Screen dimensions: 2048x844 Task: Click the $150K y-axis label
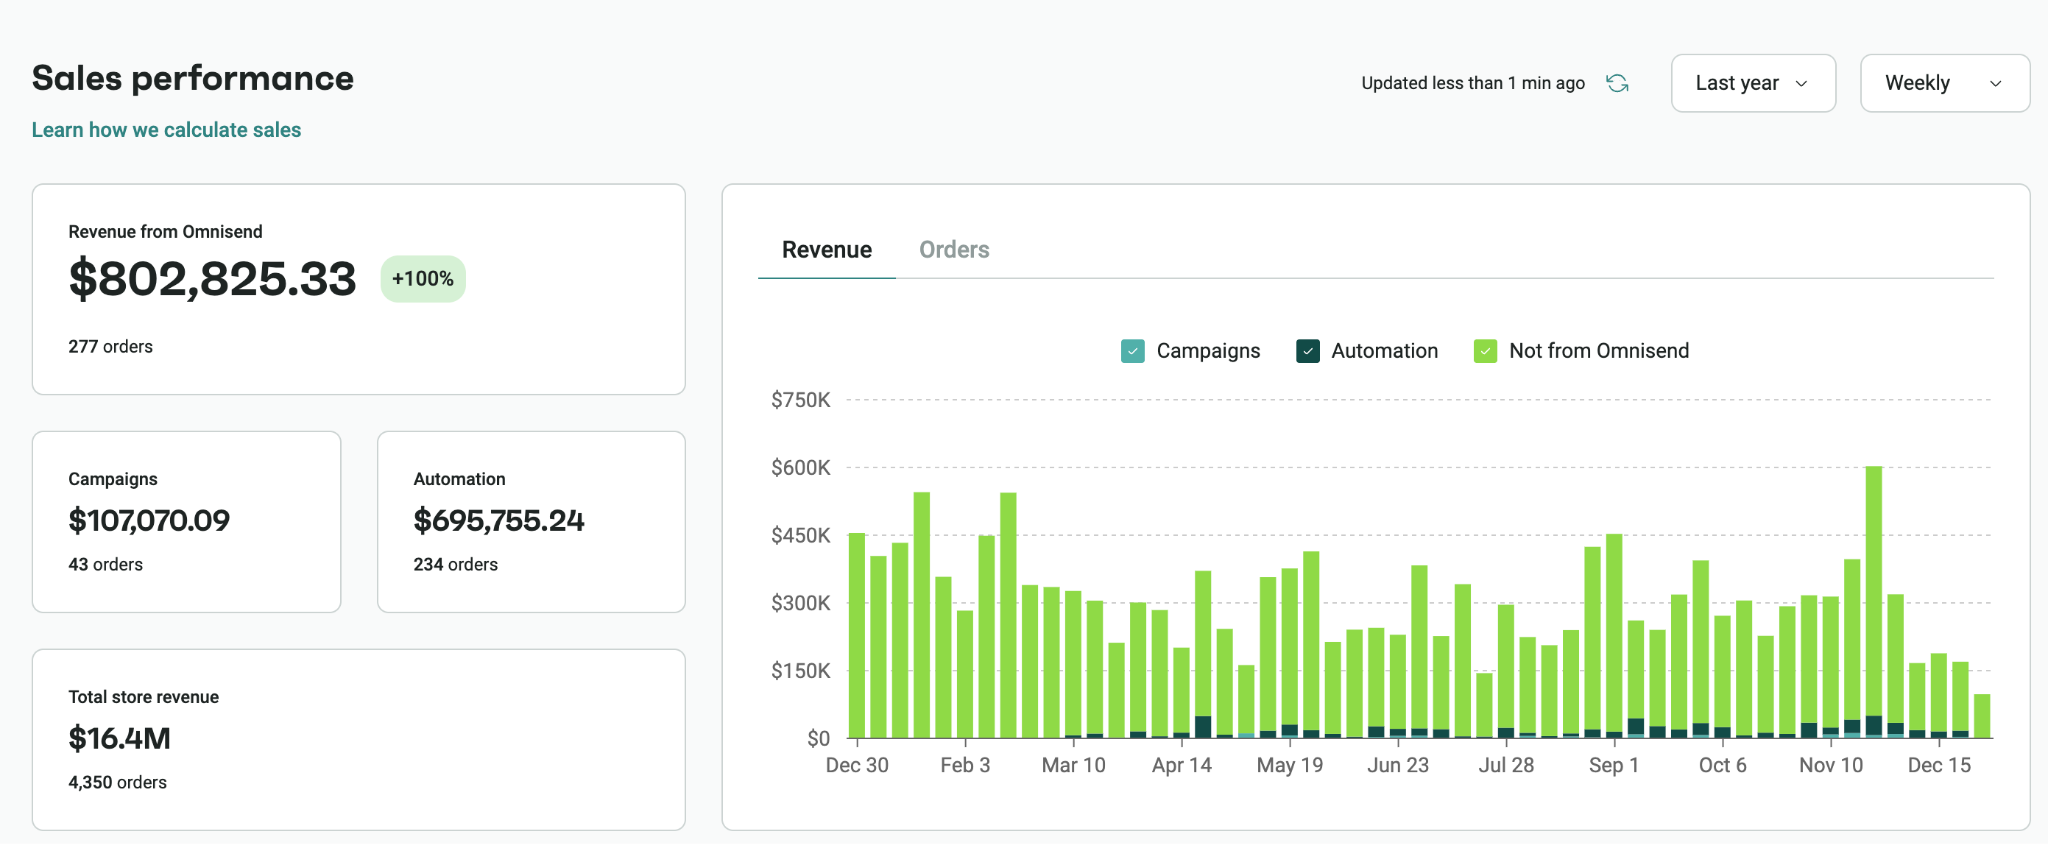click(x=800, y=671)
